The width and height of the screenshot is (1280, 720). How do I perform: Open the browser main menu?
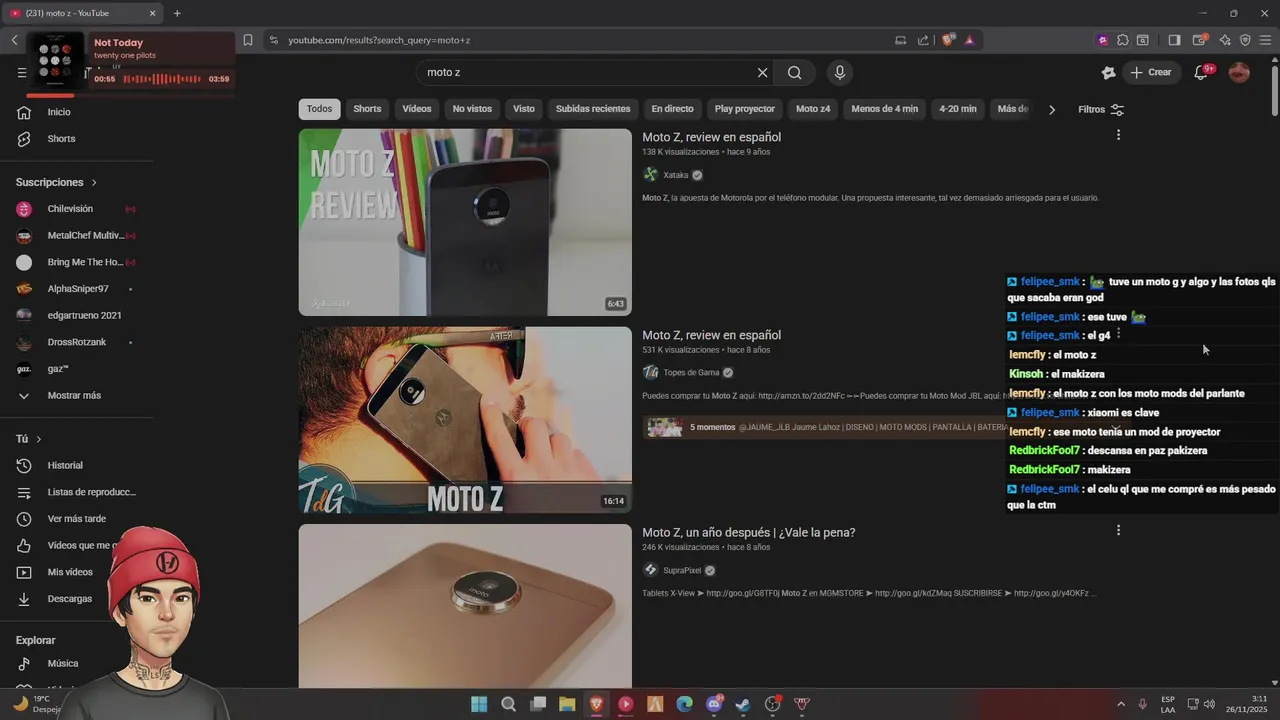[x=1266, y=40]
